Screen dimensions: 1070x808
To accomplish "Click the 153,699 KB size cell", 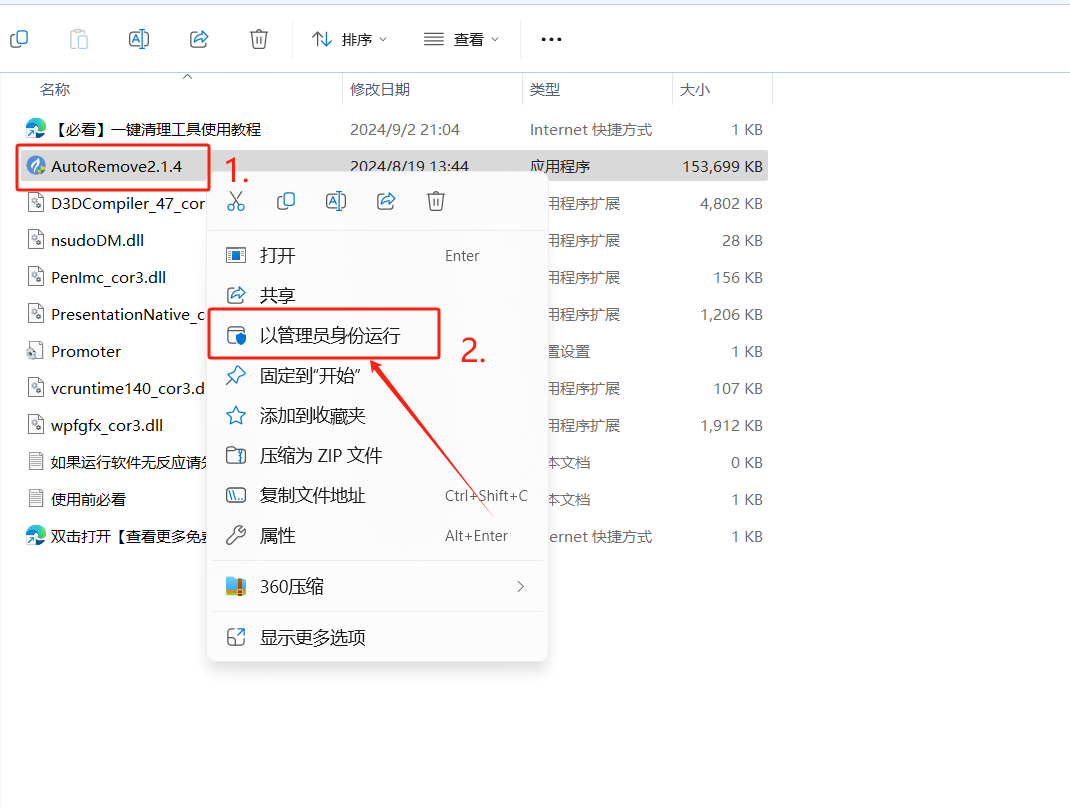I will pos(723,167).
